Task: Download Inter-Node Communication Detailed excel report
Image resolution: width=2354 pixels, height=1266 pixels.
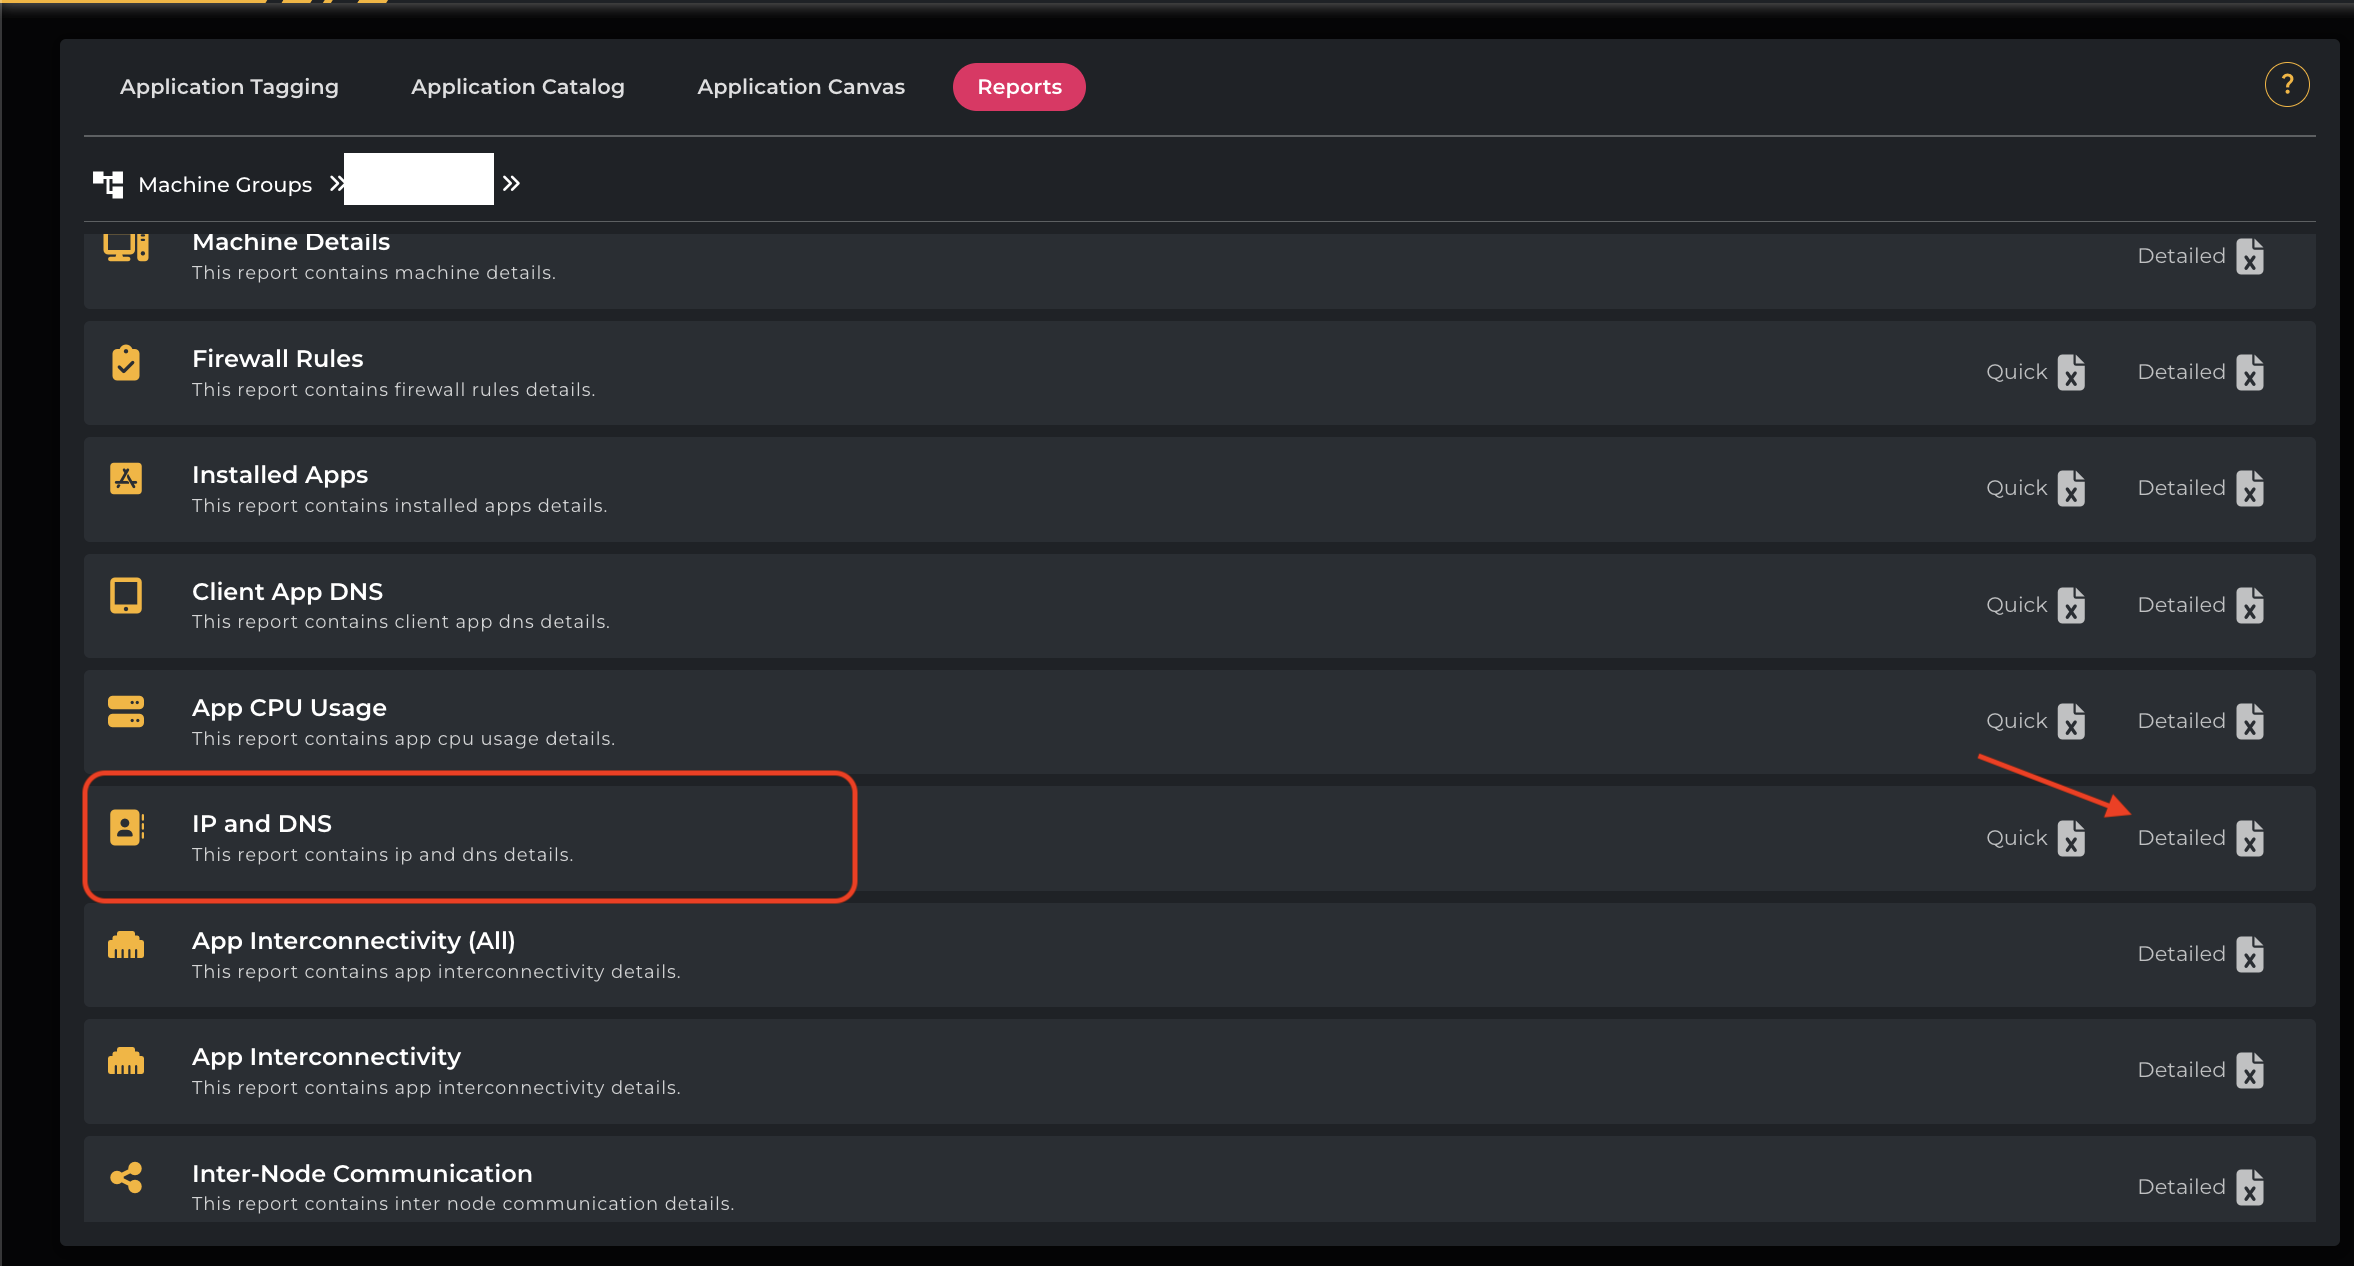Action: (2249, 1187)
